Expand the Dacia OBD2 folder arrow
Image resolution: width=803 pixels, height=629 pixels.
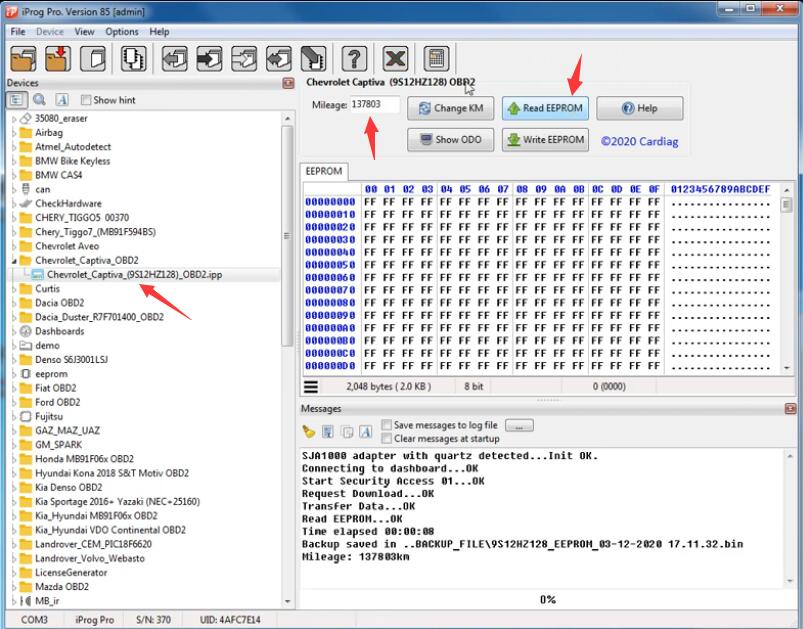click(14, 303)
